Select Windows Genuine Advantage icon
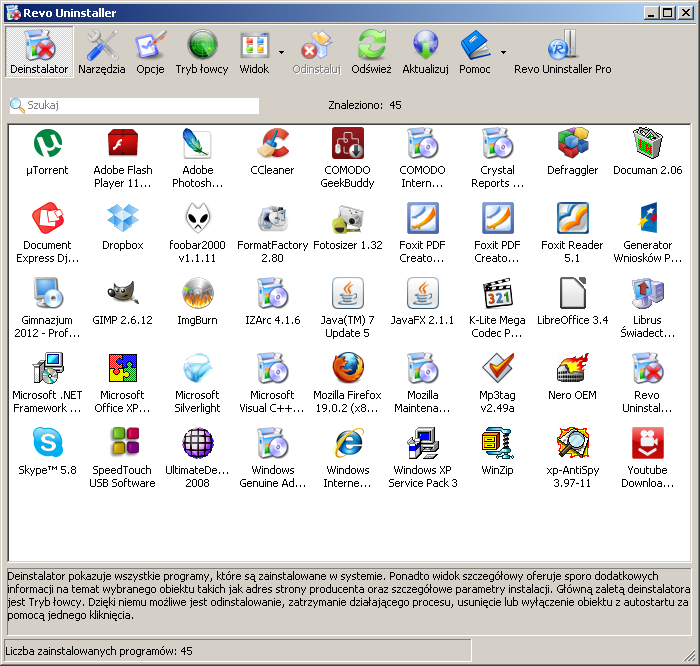 273,444
